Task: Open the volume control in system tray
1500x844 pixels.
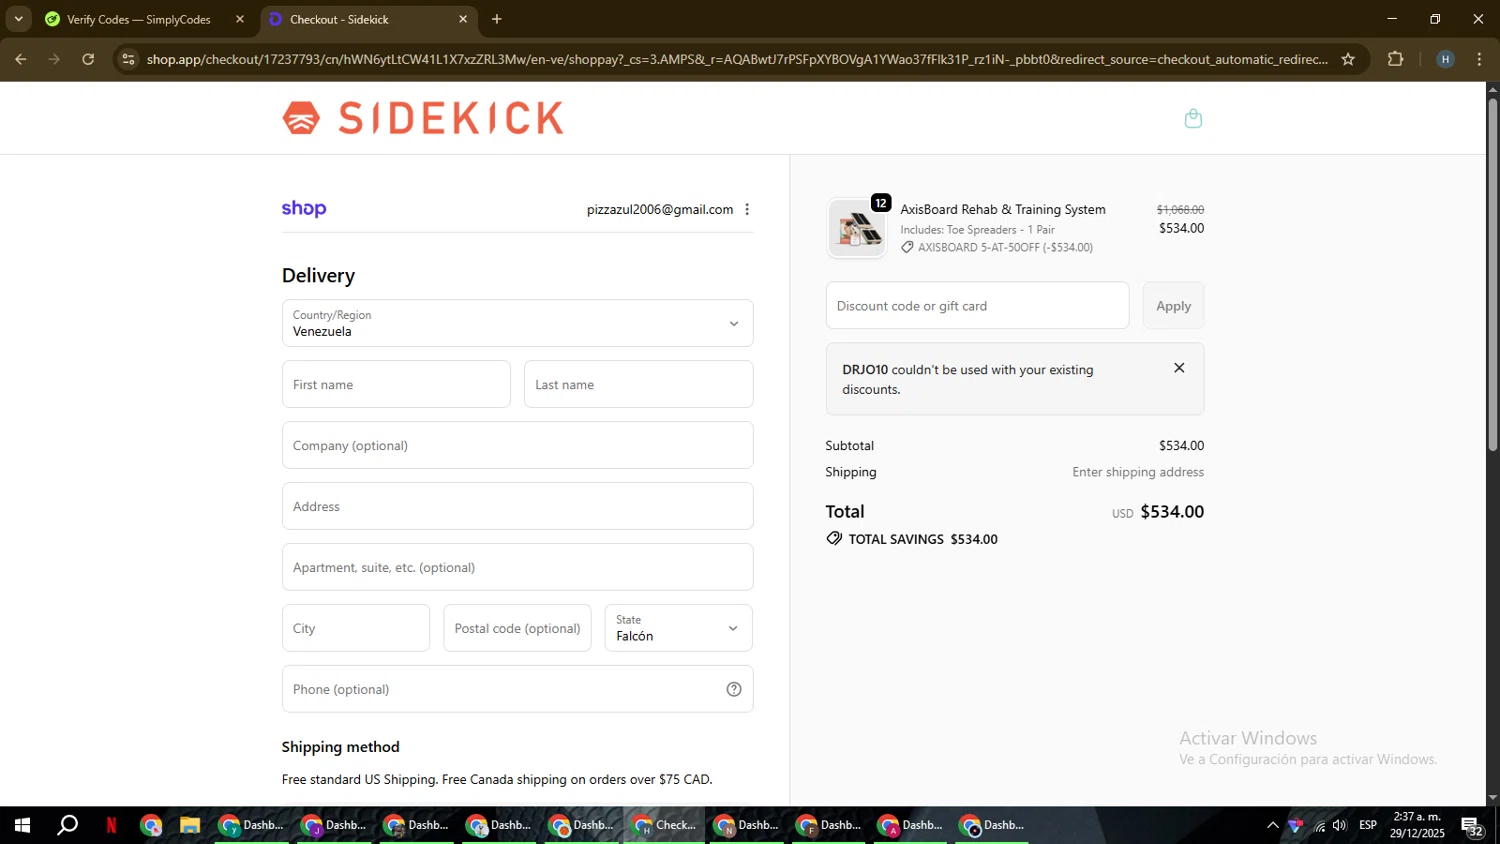Action: (1340, 825)
